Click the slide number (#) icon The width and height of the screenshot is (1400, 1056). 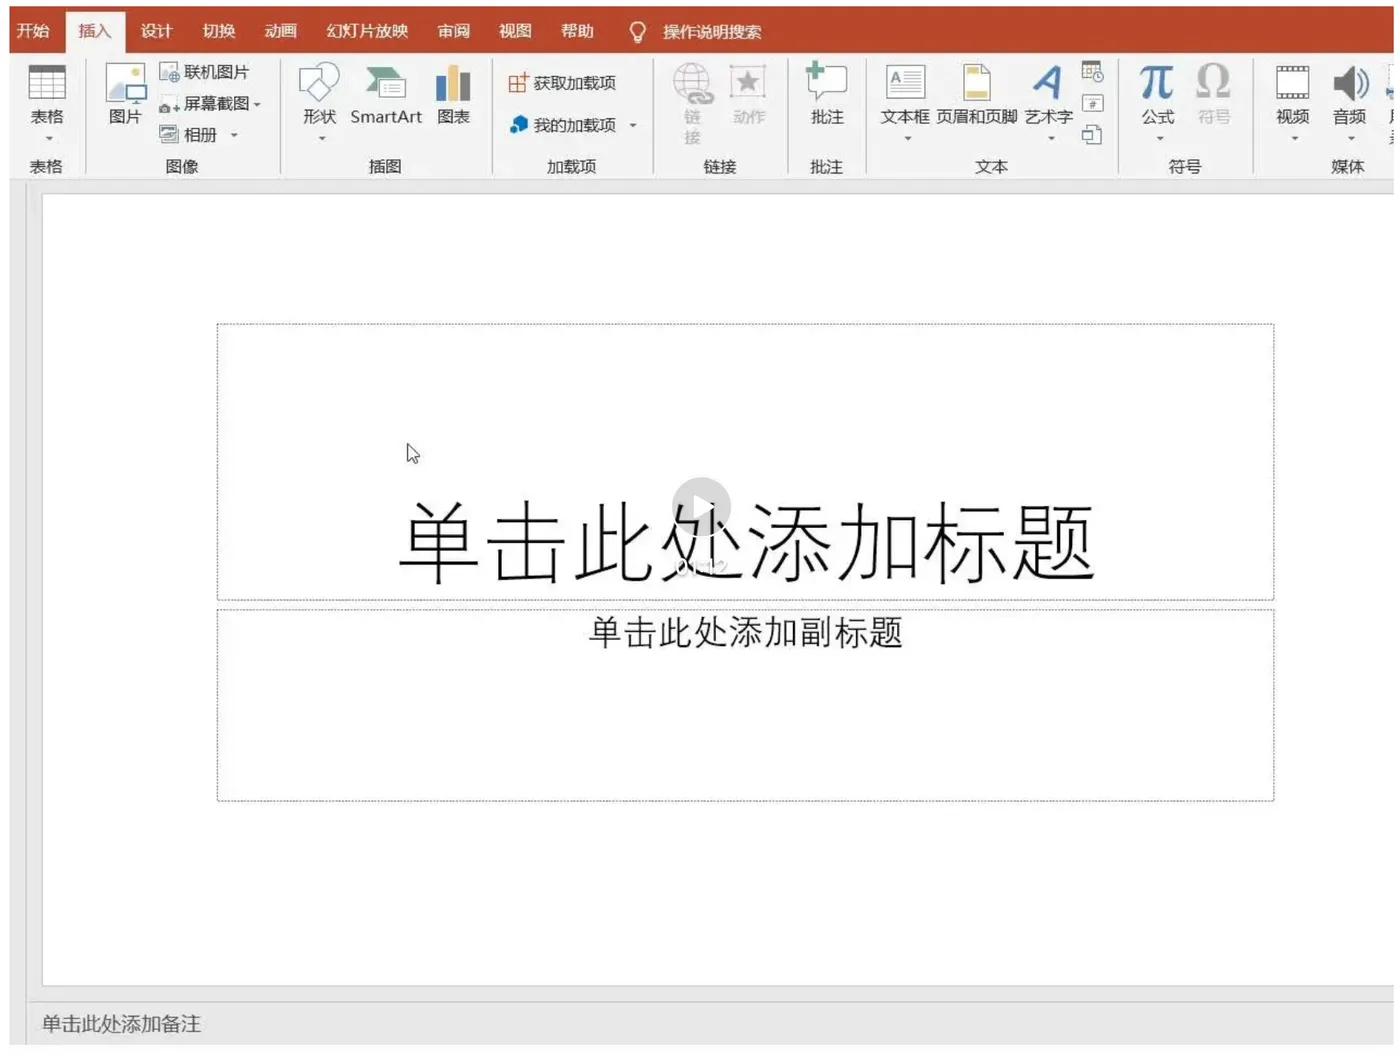point(1093,103)
